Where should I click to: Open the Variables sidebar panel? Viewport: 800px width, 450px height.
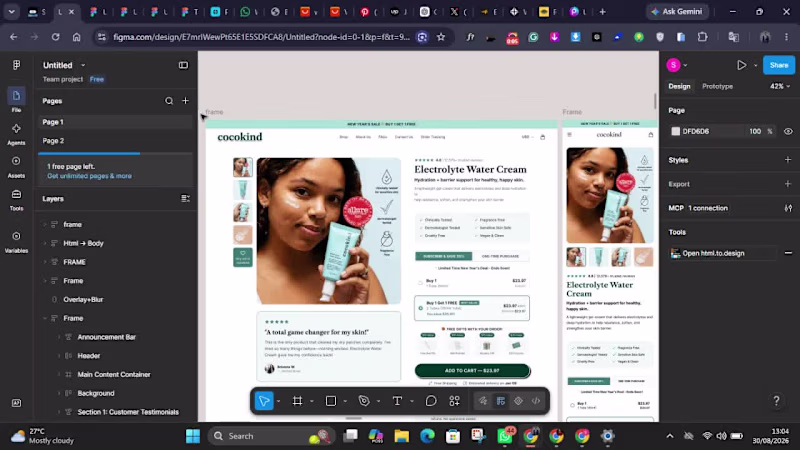[x=16, y=241]
